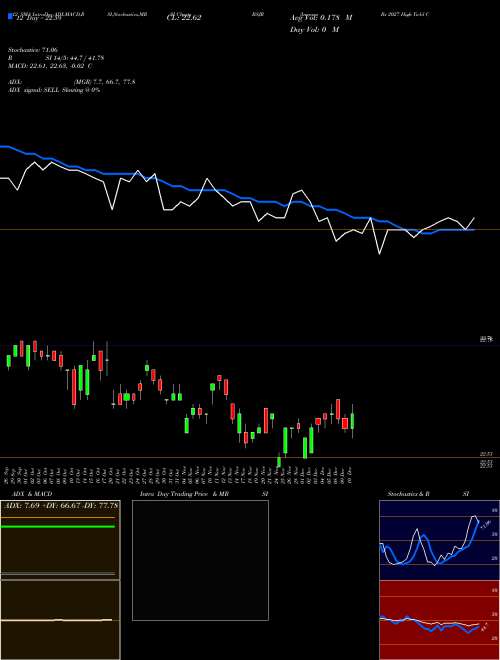Click the empty Intra Day Trading Price box
The height and width of the screenshot is (660, 500).
(200, 560)
